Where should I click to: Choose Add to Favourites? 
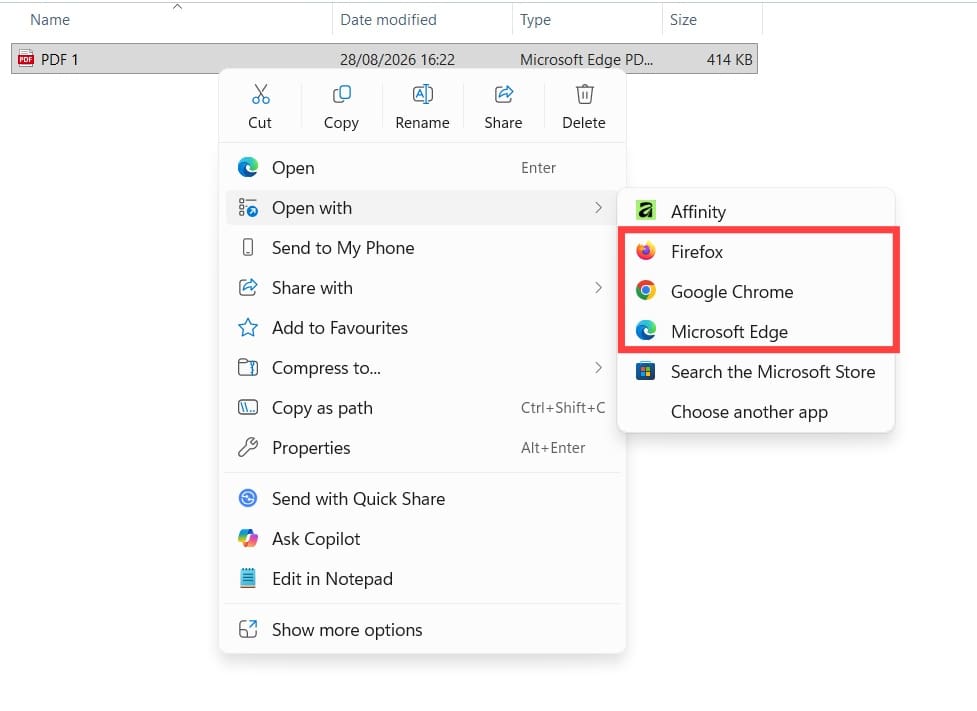(422, 327)
